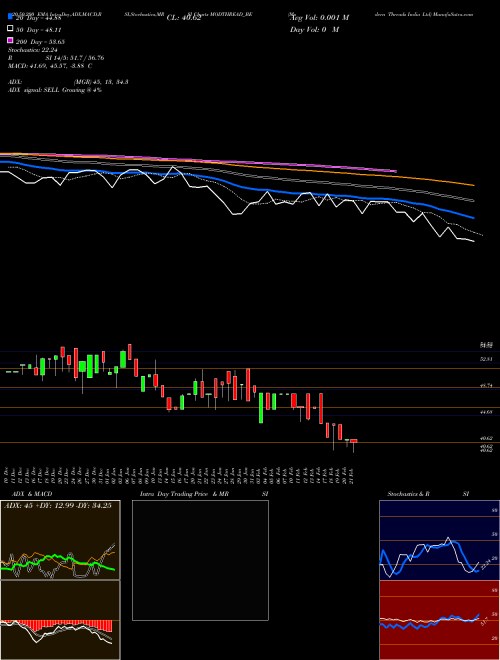Open the red RSI mini chart
Image resolution: width=500 pixels, height=660 pixels.
439,620
